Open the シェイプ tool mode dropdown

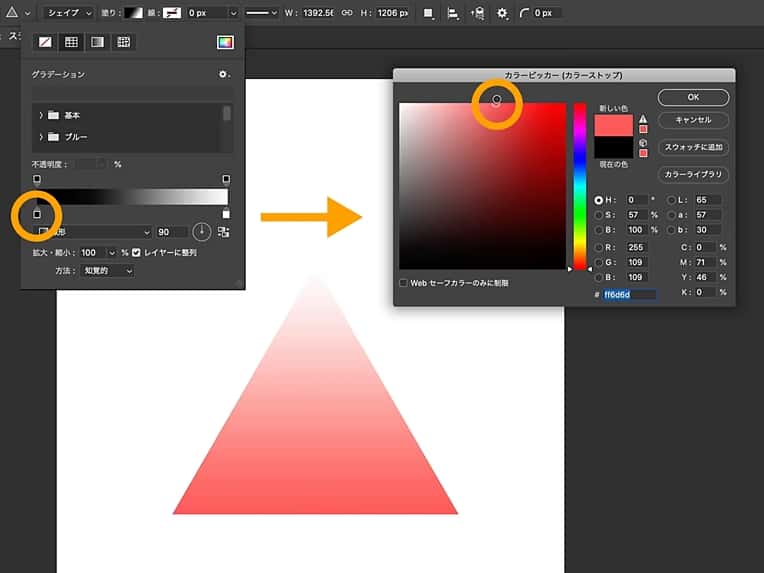tap(69, 13)
